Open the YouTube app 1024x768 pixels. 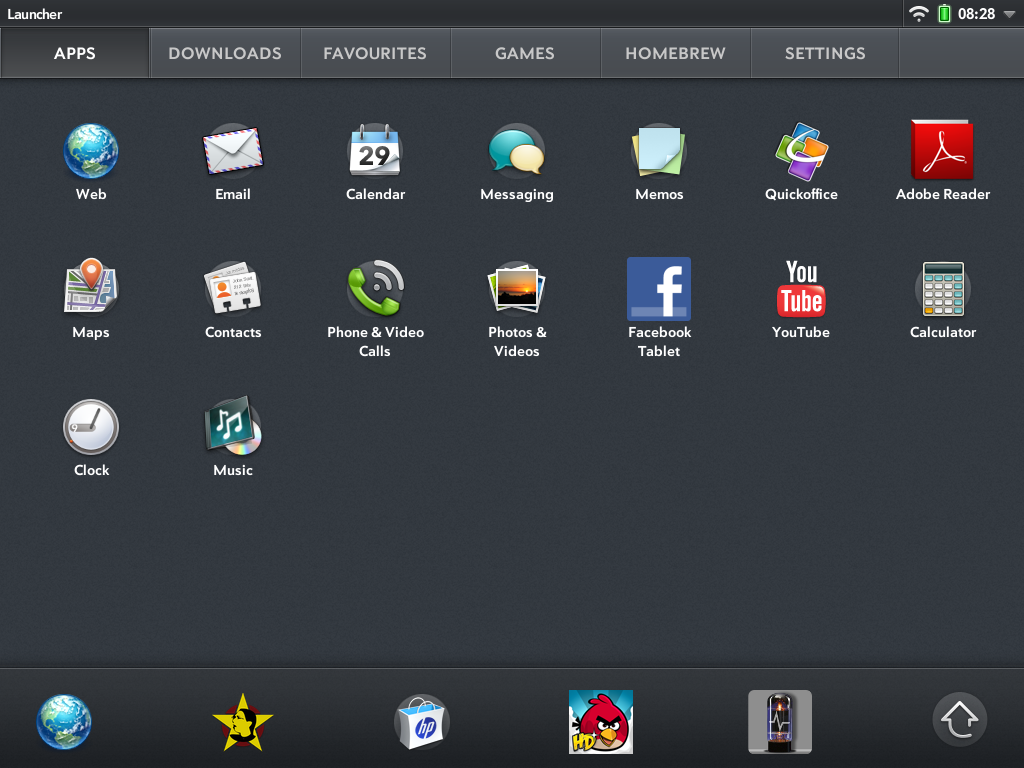click(x=801, y=289)
